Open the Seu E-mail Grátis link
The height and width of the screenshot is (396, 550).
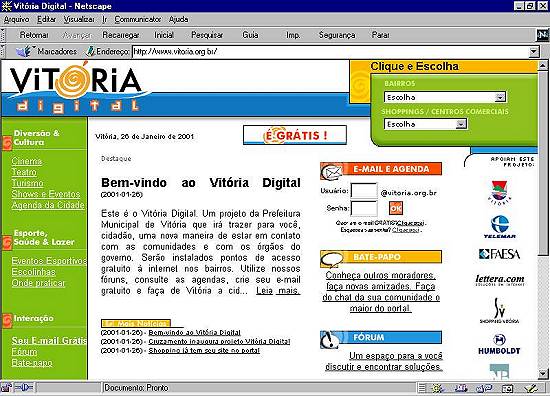click(x=49, y=341)
